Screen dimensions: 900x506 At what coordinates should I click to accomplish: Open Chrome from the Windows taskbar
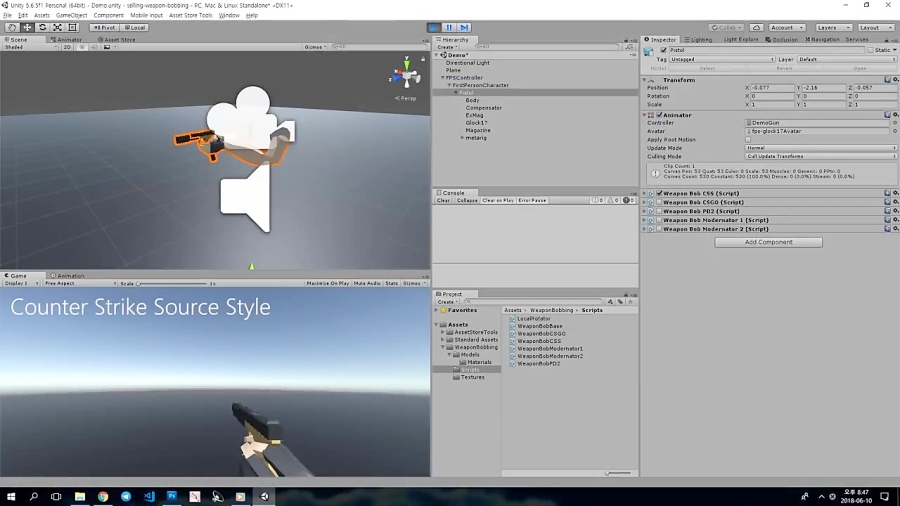(x=102, y=496)
